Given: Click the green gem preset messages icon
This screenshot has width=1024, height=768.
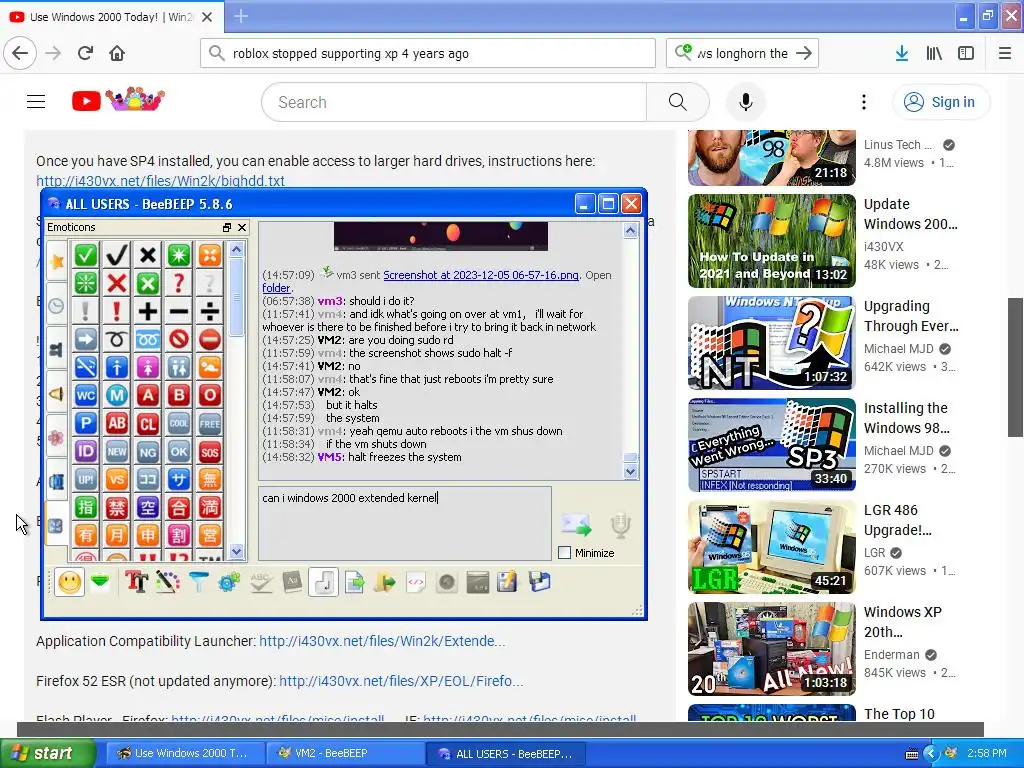Looking at the screenshot, I should pyautogui.click(x=100, y=582).
